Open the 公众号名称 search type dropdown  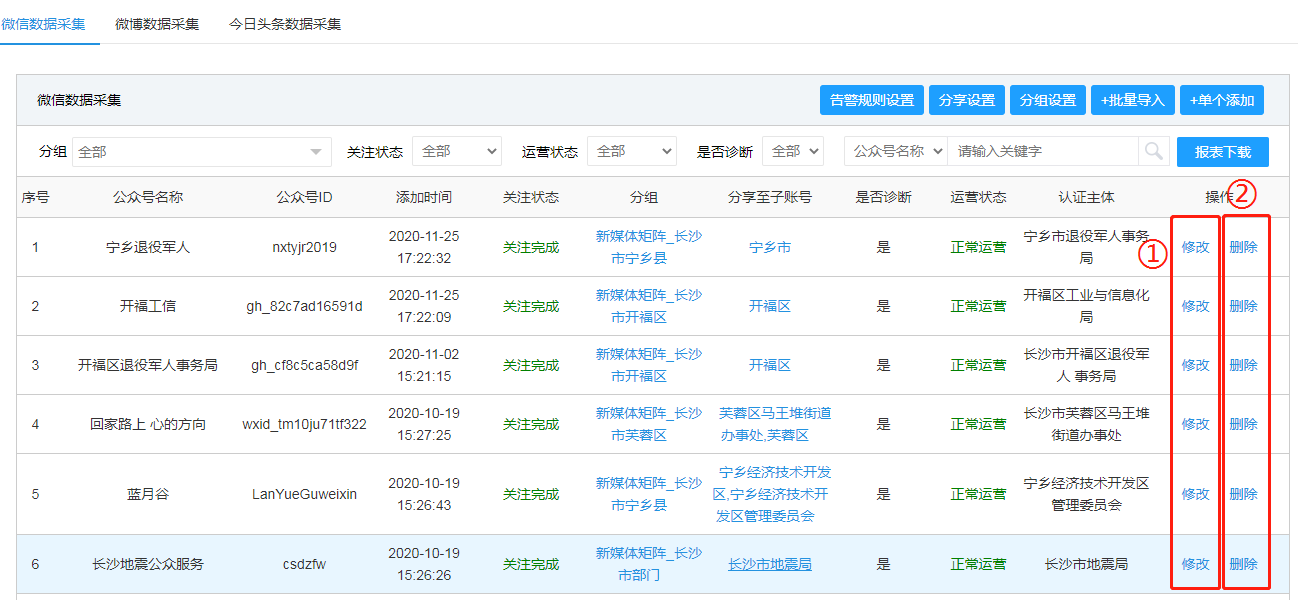pos(896,152)
